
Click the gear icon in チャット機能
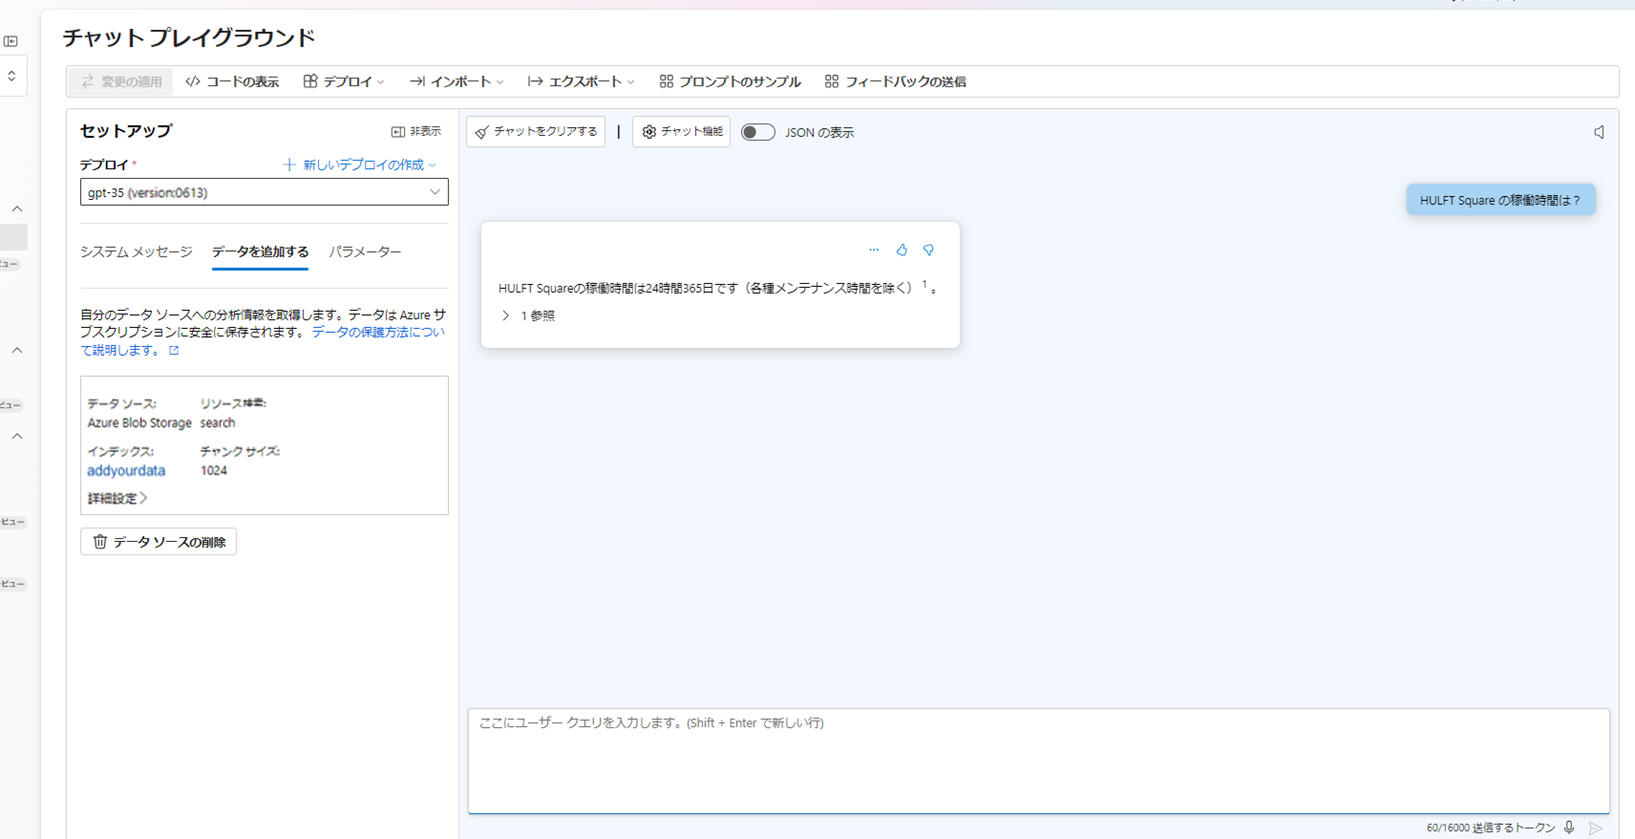(649, 132)
